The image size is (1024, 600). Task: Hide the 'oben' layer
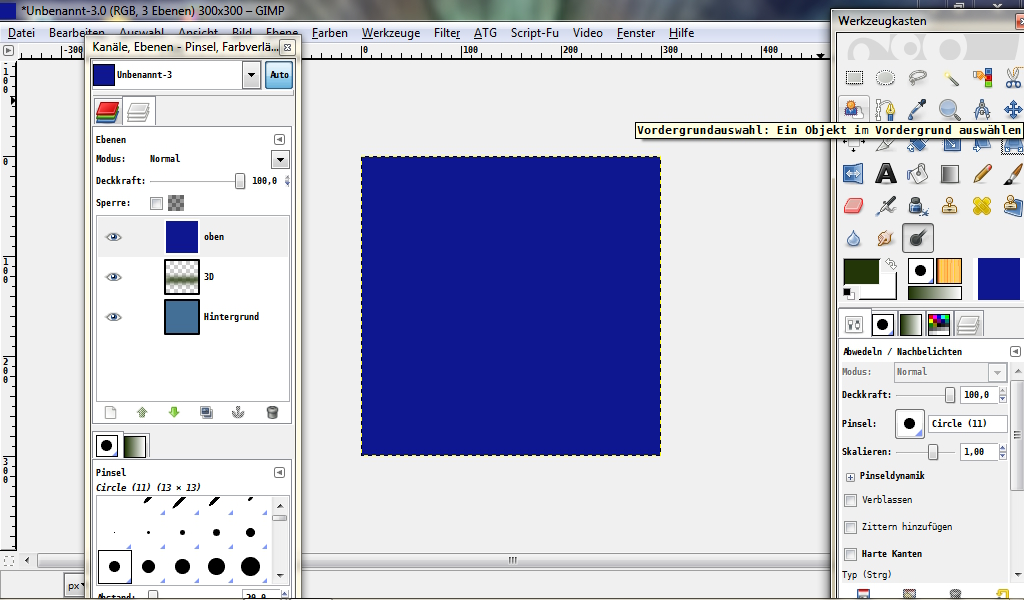(x=114, y=237)
